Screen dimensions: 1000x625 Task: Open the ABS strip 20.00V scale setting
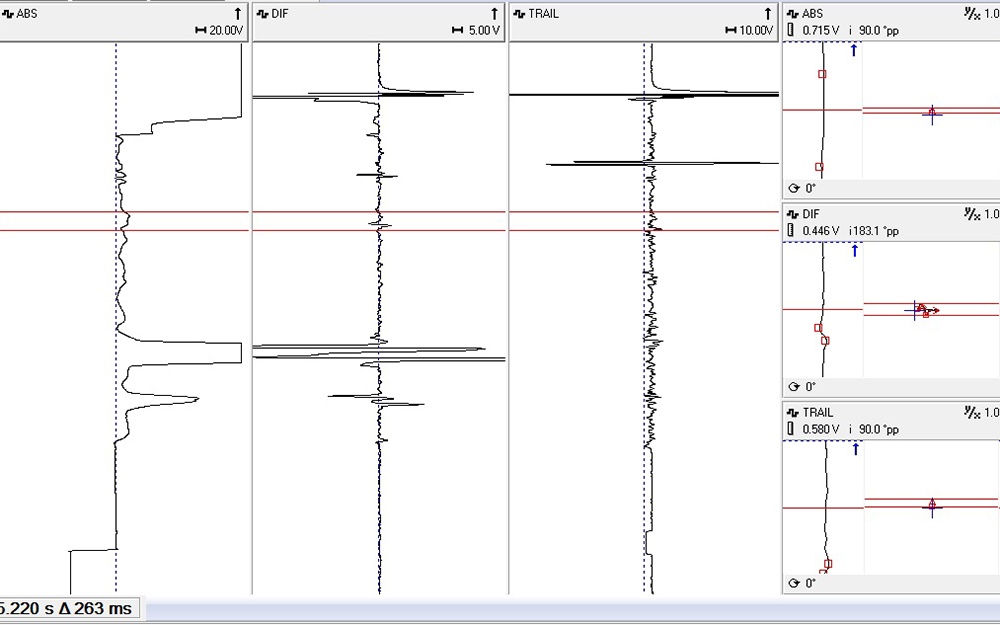pos(219,31)
